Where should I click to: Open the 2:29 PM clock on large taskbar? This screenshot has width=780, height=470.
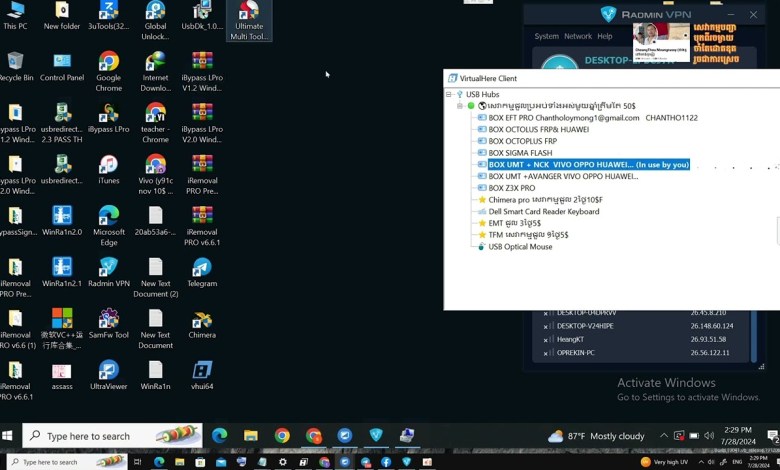pos(738,436)
